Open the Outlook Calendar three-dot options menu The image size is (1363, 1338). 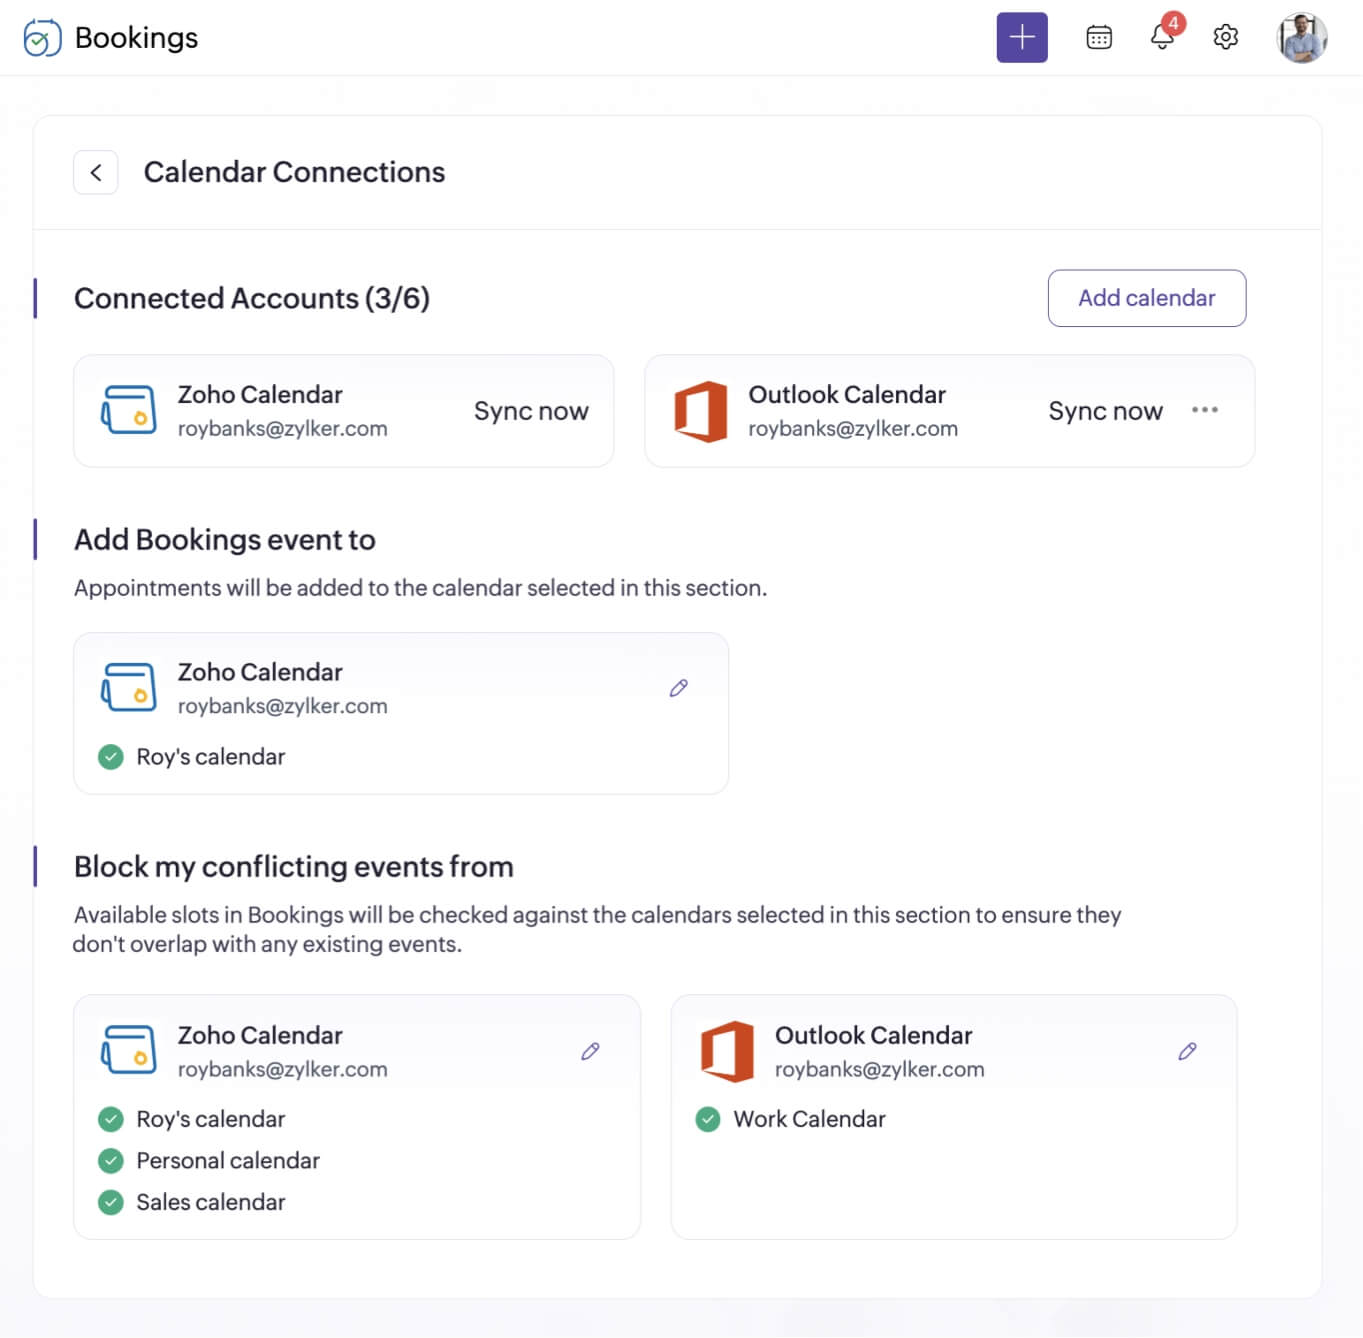(x=1204, y=410)
